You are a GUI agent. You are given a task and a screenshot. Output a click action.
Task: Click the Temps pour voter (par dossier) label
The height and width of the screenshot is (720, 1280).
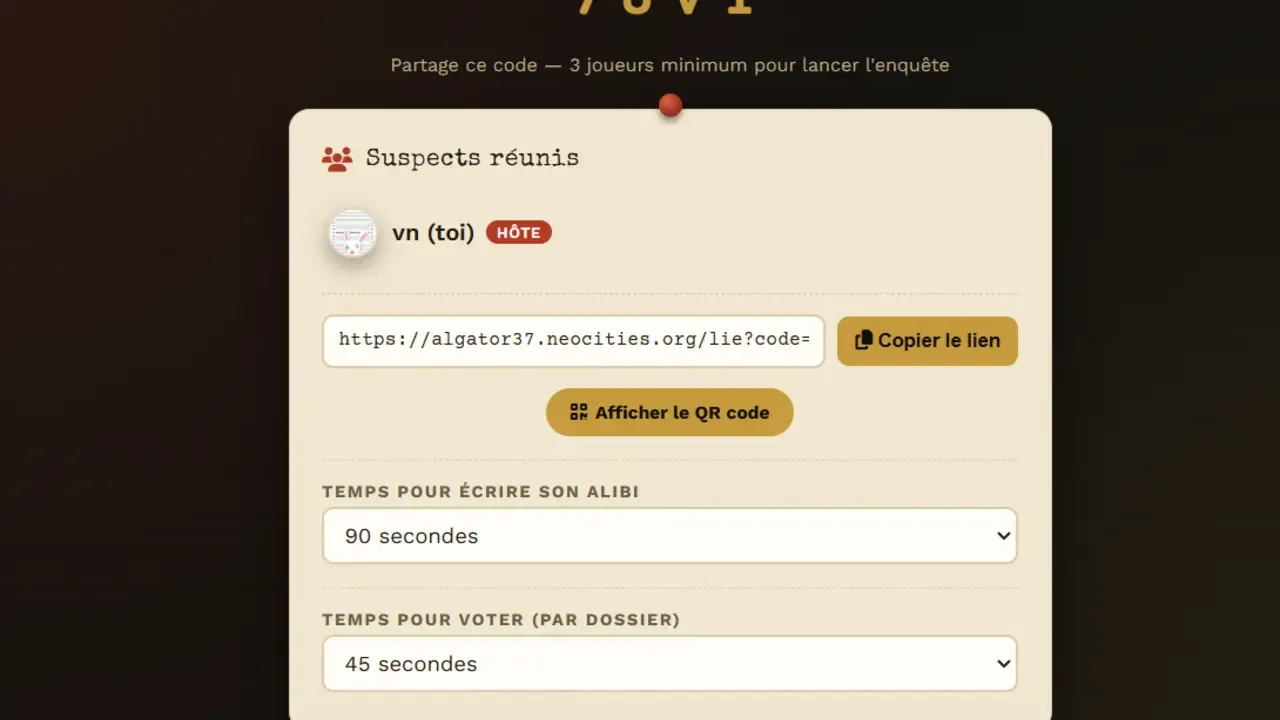(501, 620)
